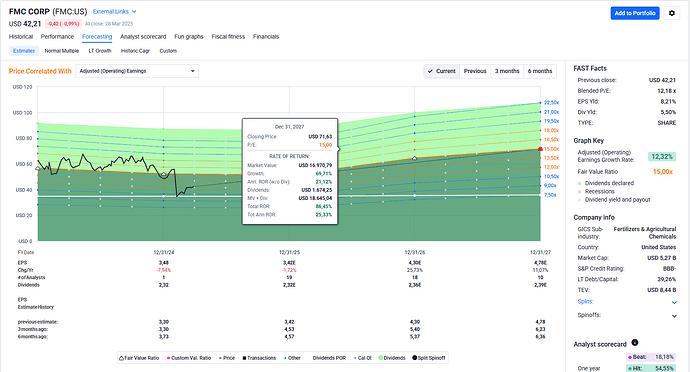Toggle Current estimates view

(441, 71)
